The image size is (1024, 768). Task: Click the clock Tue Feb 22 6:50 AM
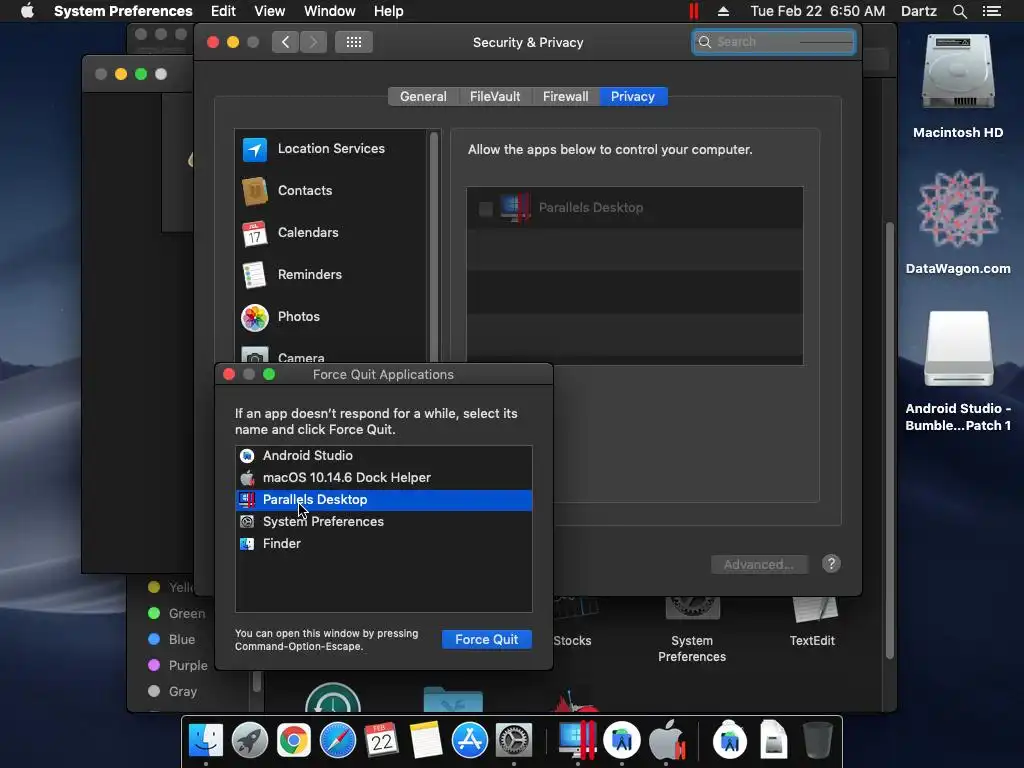pyautogui.click(x=818, y=11)
